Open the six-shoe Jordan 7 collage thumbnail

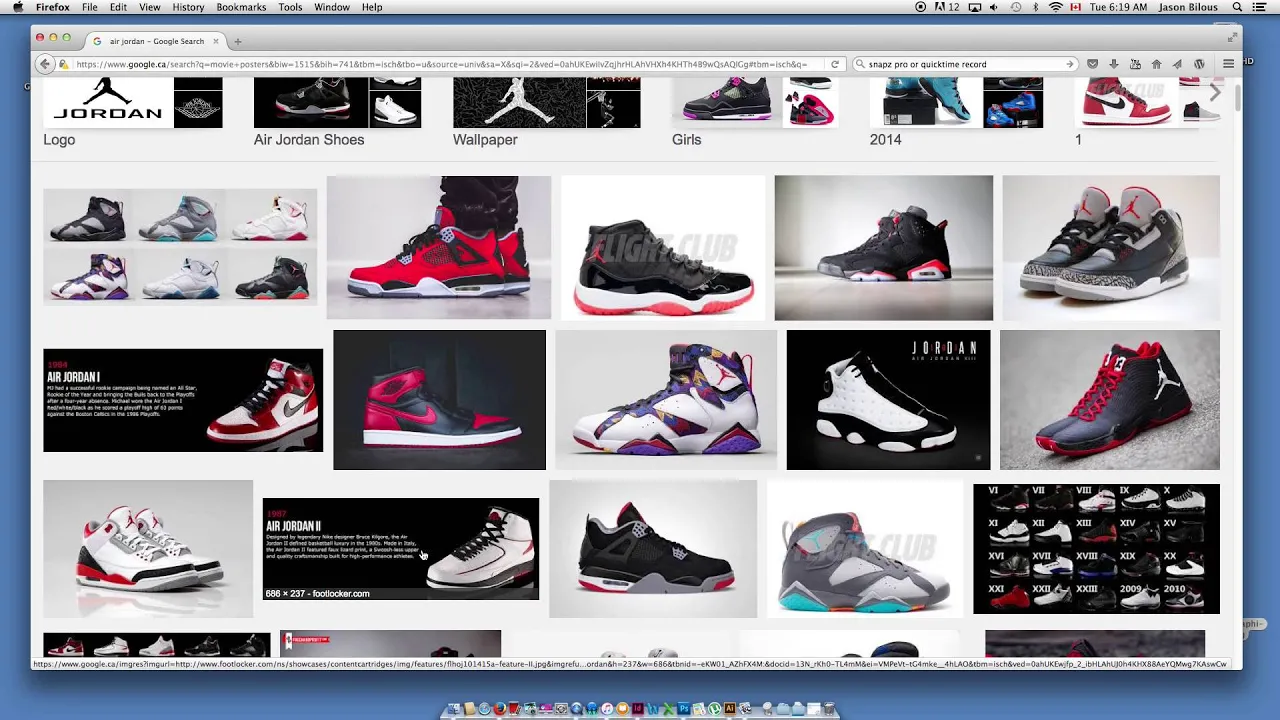(180, 247)
